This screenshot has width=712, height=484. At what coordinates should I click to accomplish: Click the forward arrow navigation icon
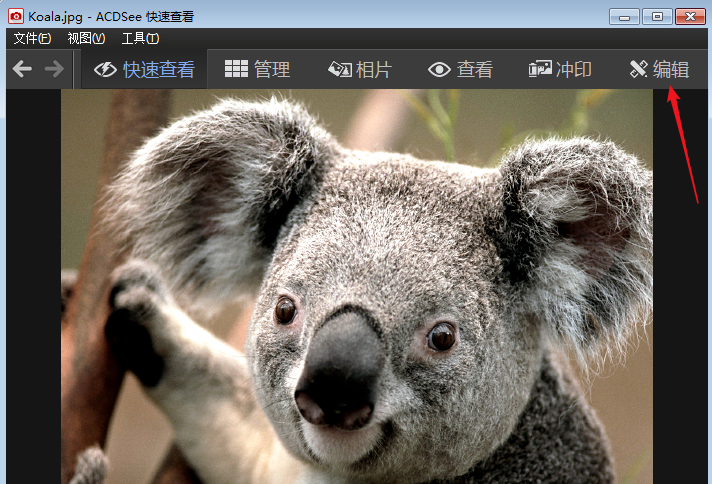[54, 69]
